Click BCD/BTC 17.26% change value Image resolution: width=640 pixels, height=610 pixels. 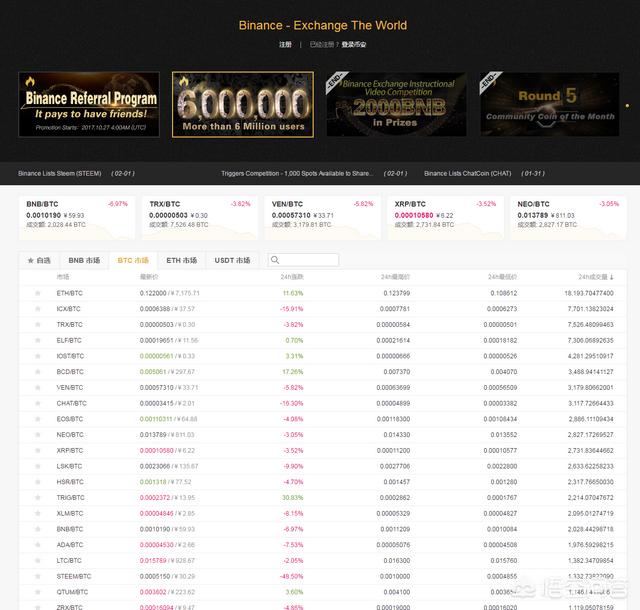(x=293, y=372)
